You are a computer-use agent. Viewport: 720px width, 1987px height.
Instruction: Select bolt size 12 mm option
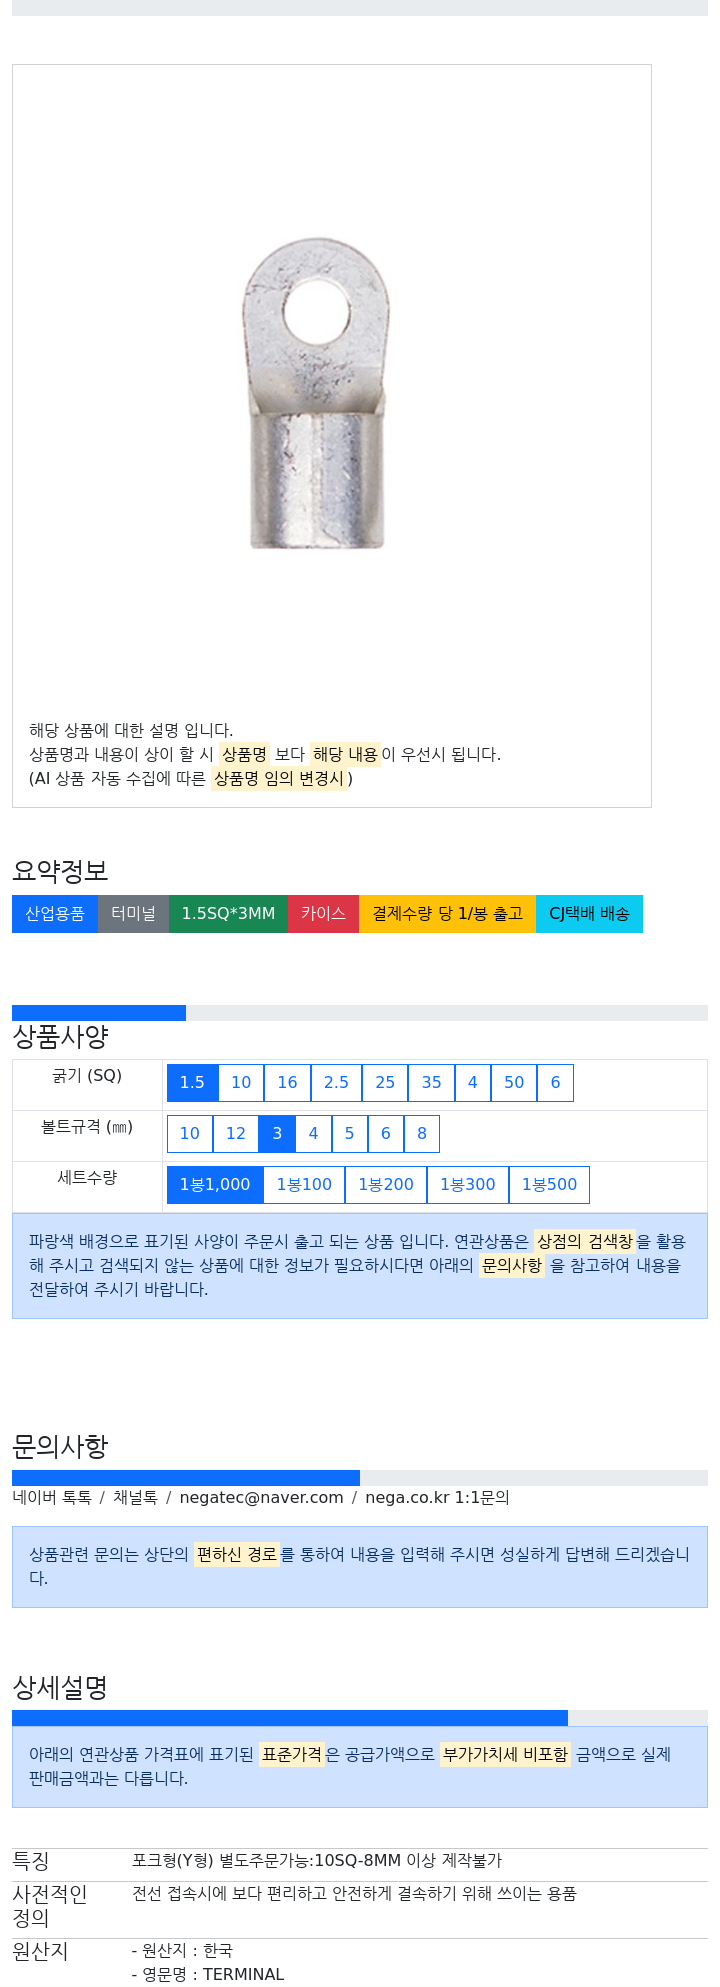coord(235,1134)
